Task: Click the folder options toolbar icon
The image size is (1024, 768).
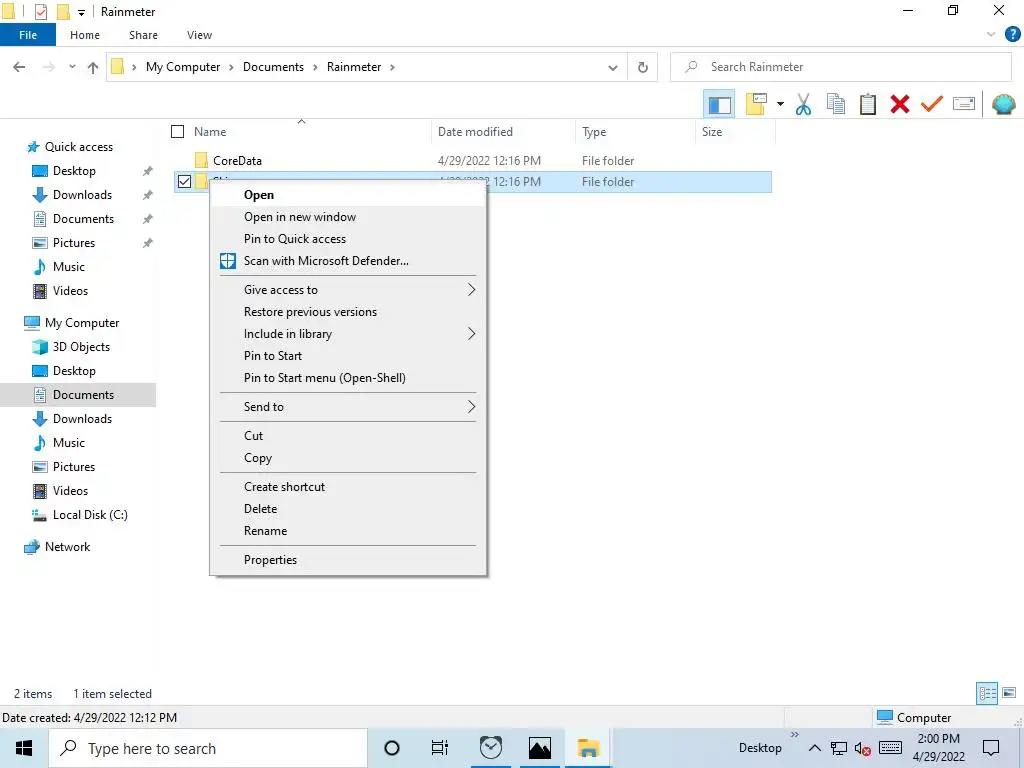Action: tap(756, 104)
